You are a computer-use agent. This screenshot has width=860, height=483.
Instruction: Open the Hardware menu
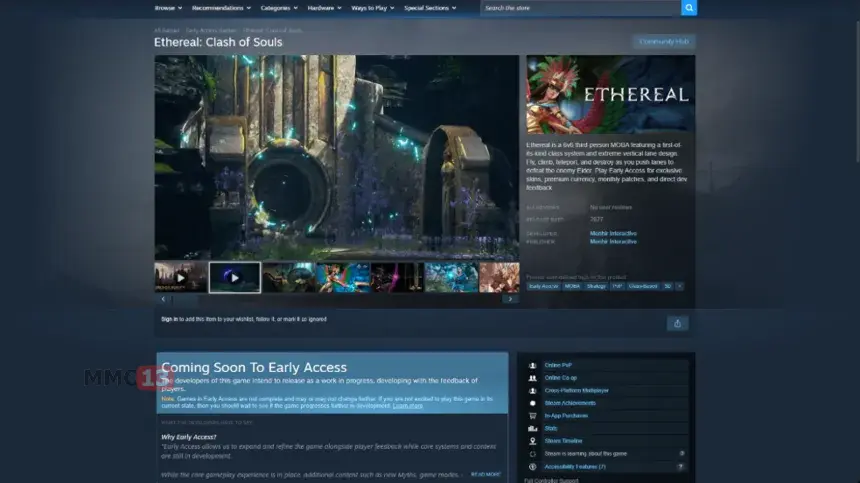point(323,8)
